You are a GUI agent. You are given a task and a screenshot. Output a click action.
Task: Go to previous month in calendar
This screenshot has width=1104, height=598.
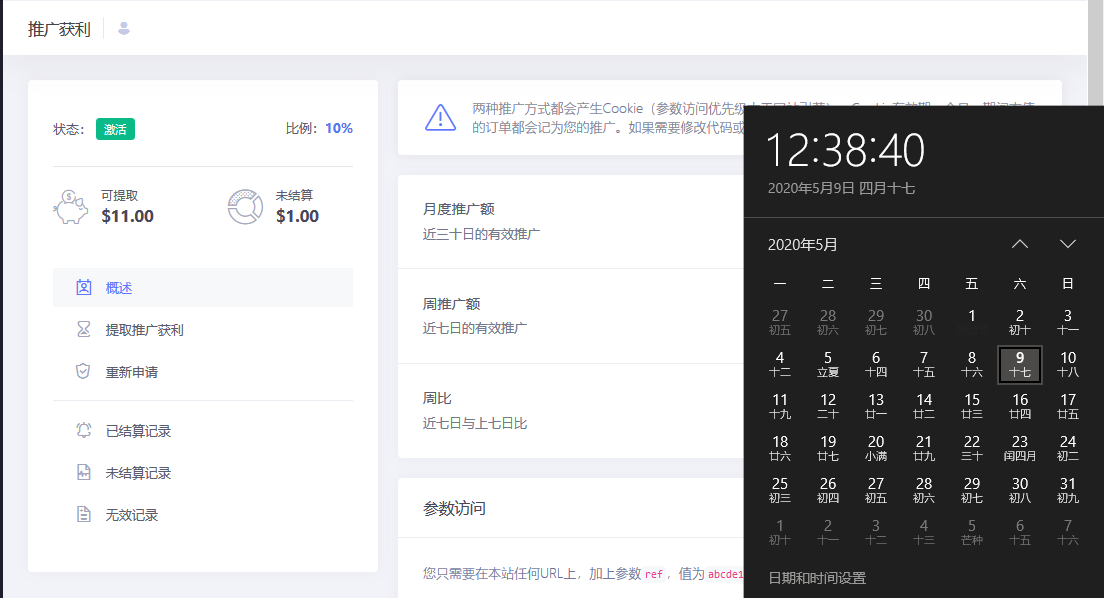1019,244
